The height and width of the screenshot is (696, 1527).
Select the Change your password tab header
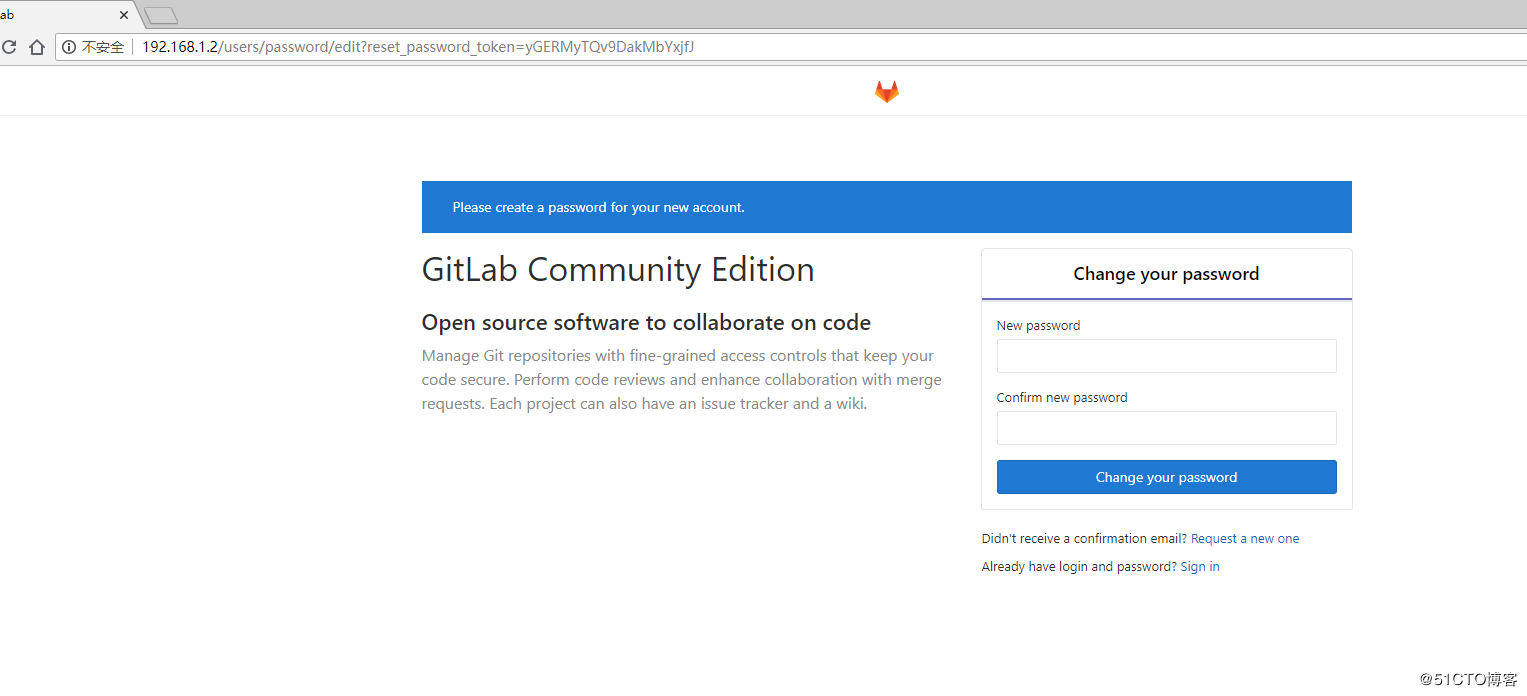click(1166, 274)
